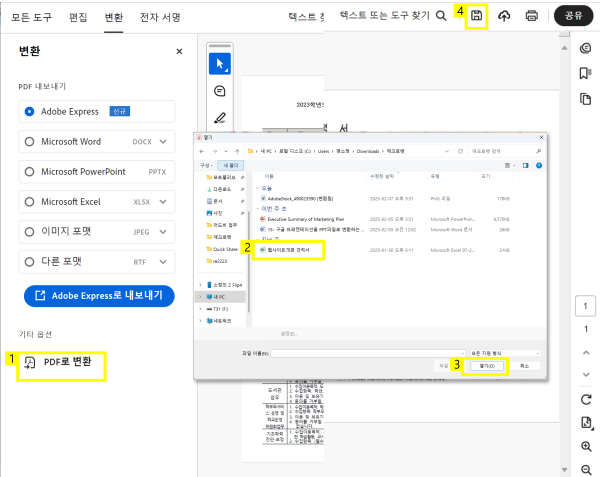Select the Microsoft Excel radio option
Viewport: 600px width, 477px height.
tap(29, 202)
